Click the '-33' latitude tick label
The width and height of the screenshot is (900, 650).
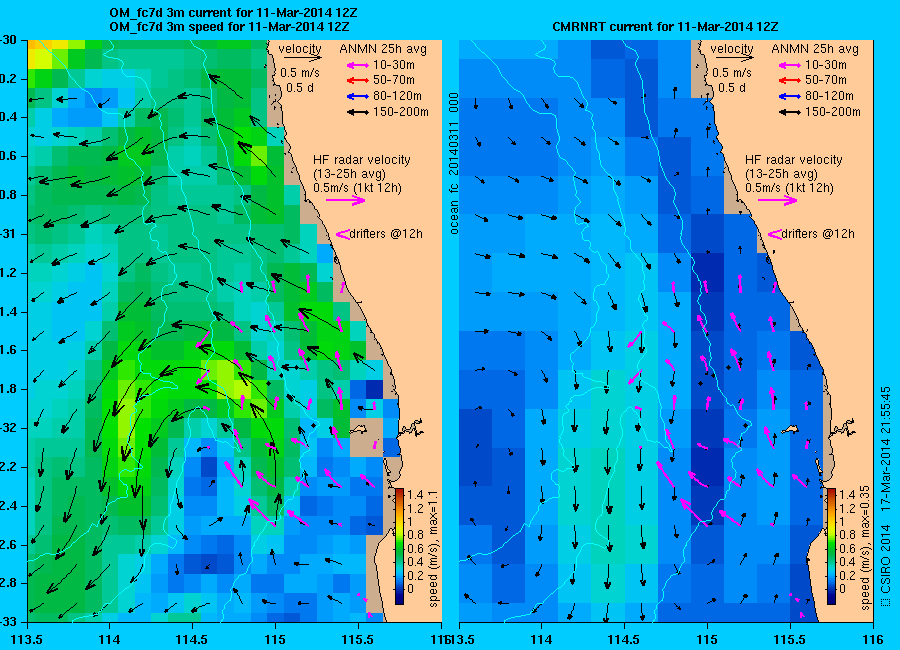coord(8,622)
